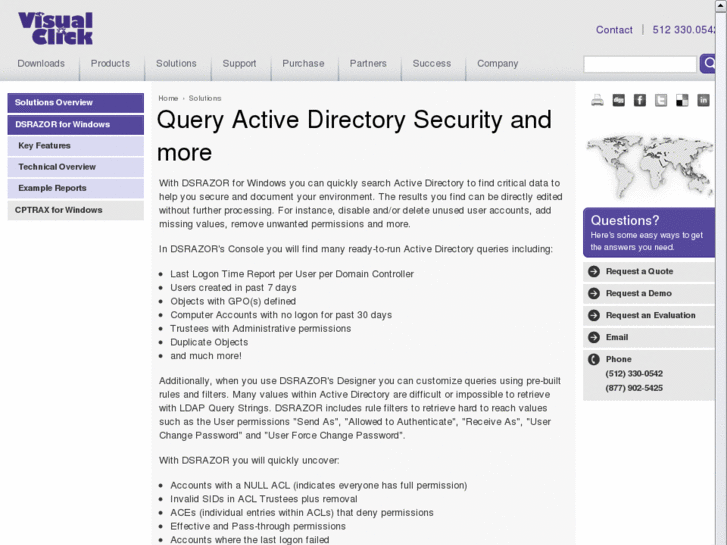Click the Request a Quote link
The width and height of the screenshot is (727, 545).
(x=639, y=271)
